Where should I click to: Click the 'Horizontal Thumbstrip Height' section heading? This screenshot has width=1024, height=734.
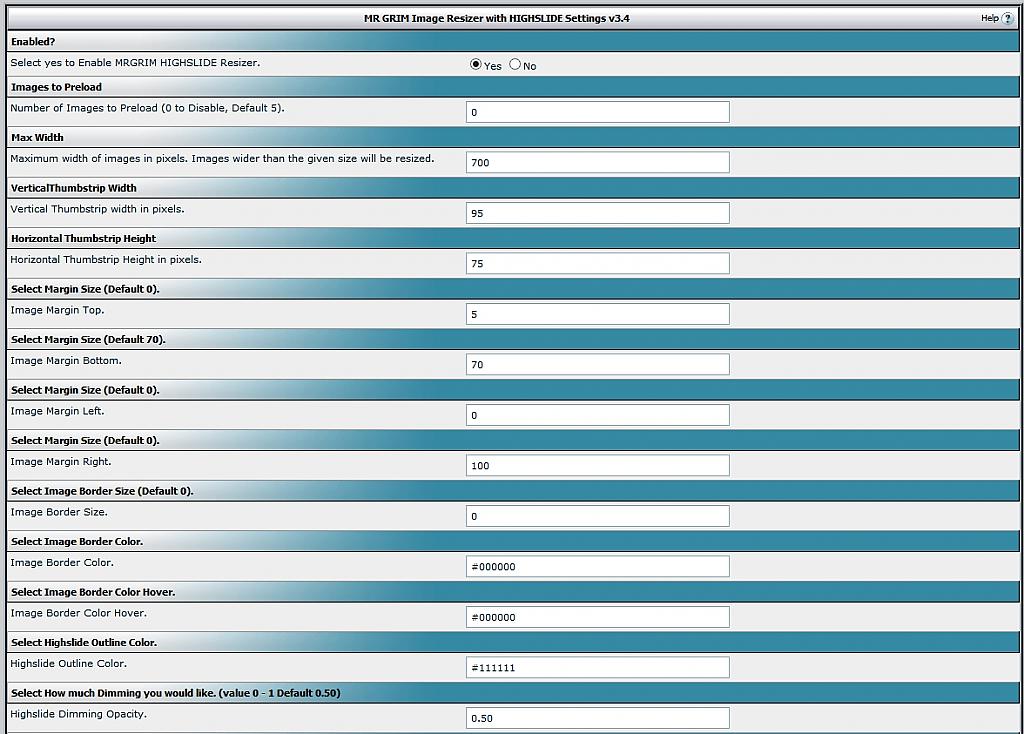[x=84, y=238]
